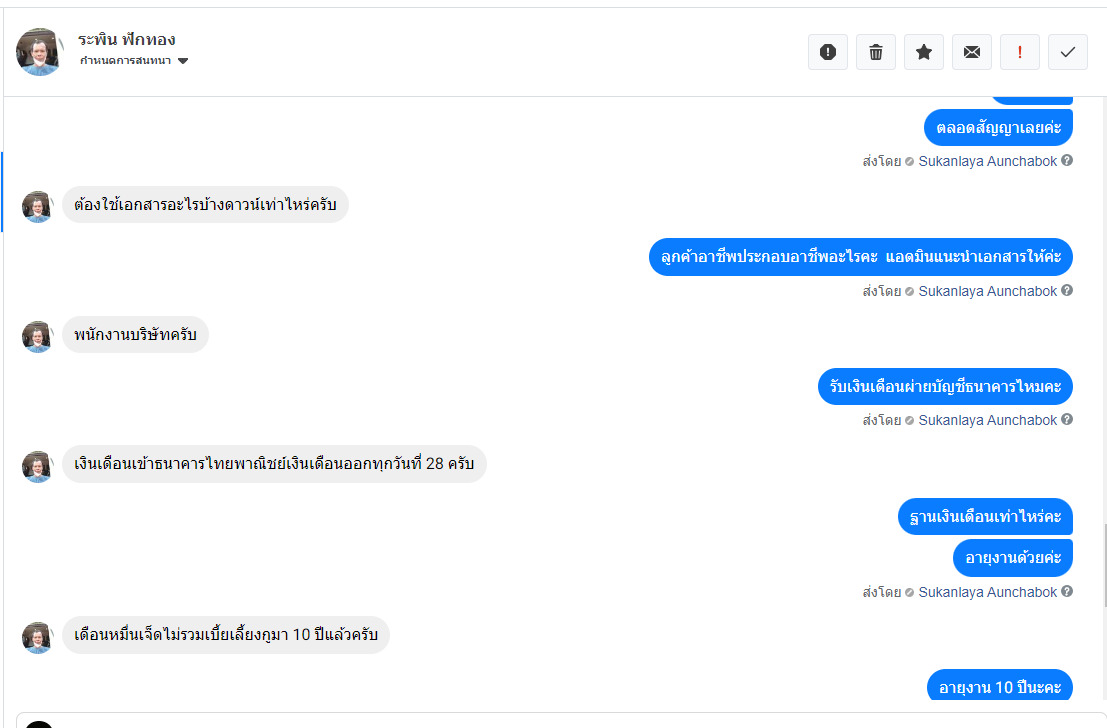The width and height of the screenshot is (1107, 728).
Task: Delete the conversation using the trash icon
Action: pos(876,52)
